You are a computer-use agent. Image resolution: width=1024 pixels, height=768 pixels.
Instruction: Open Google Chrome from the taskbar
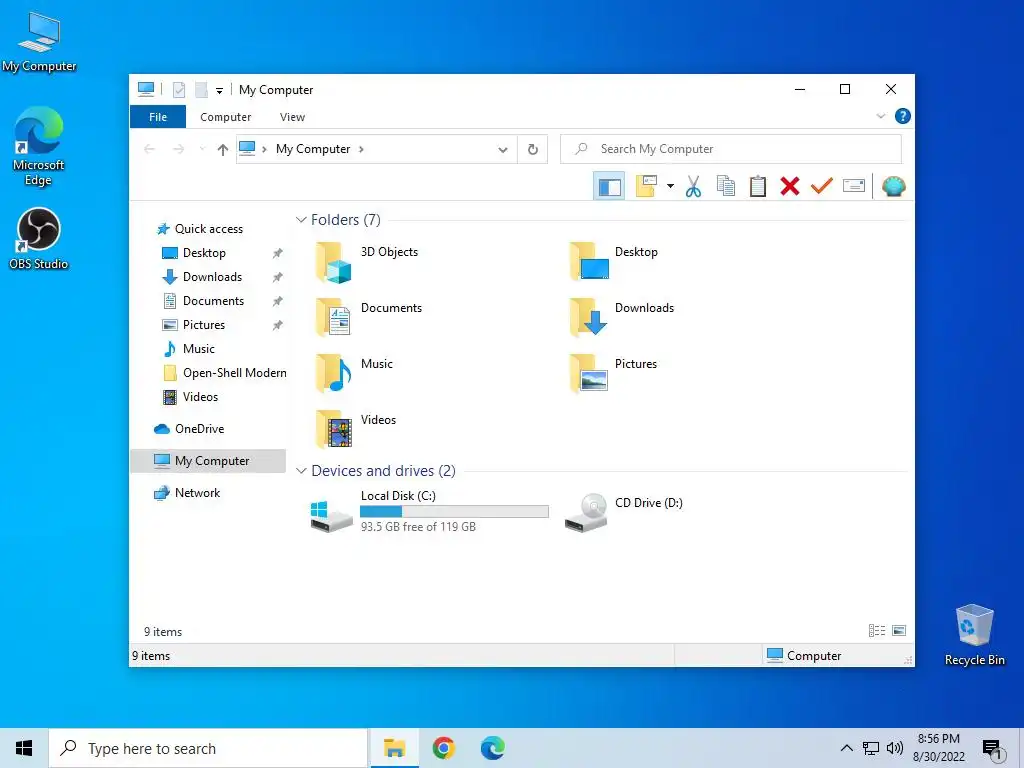443,748
